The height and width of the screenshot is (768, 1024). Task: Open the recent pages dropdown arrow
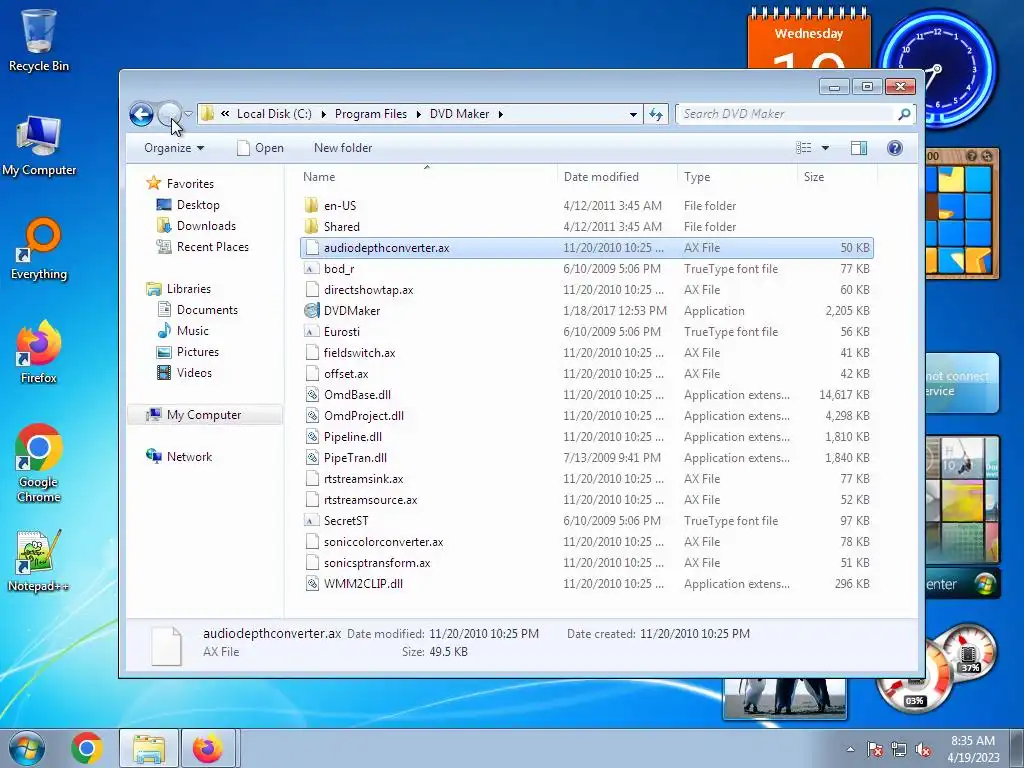pos(188,114)
